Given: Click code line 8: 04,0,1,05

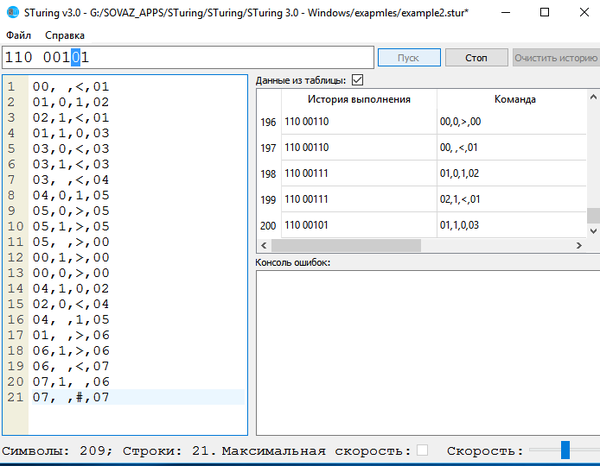Looking at the screenshot, I should click(x=71, y=195).
